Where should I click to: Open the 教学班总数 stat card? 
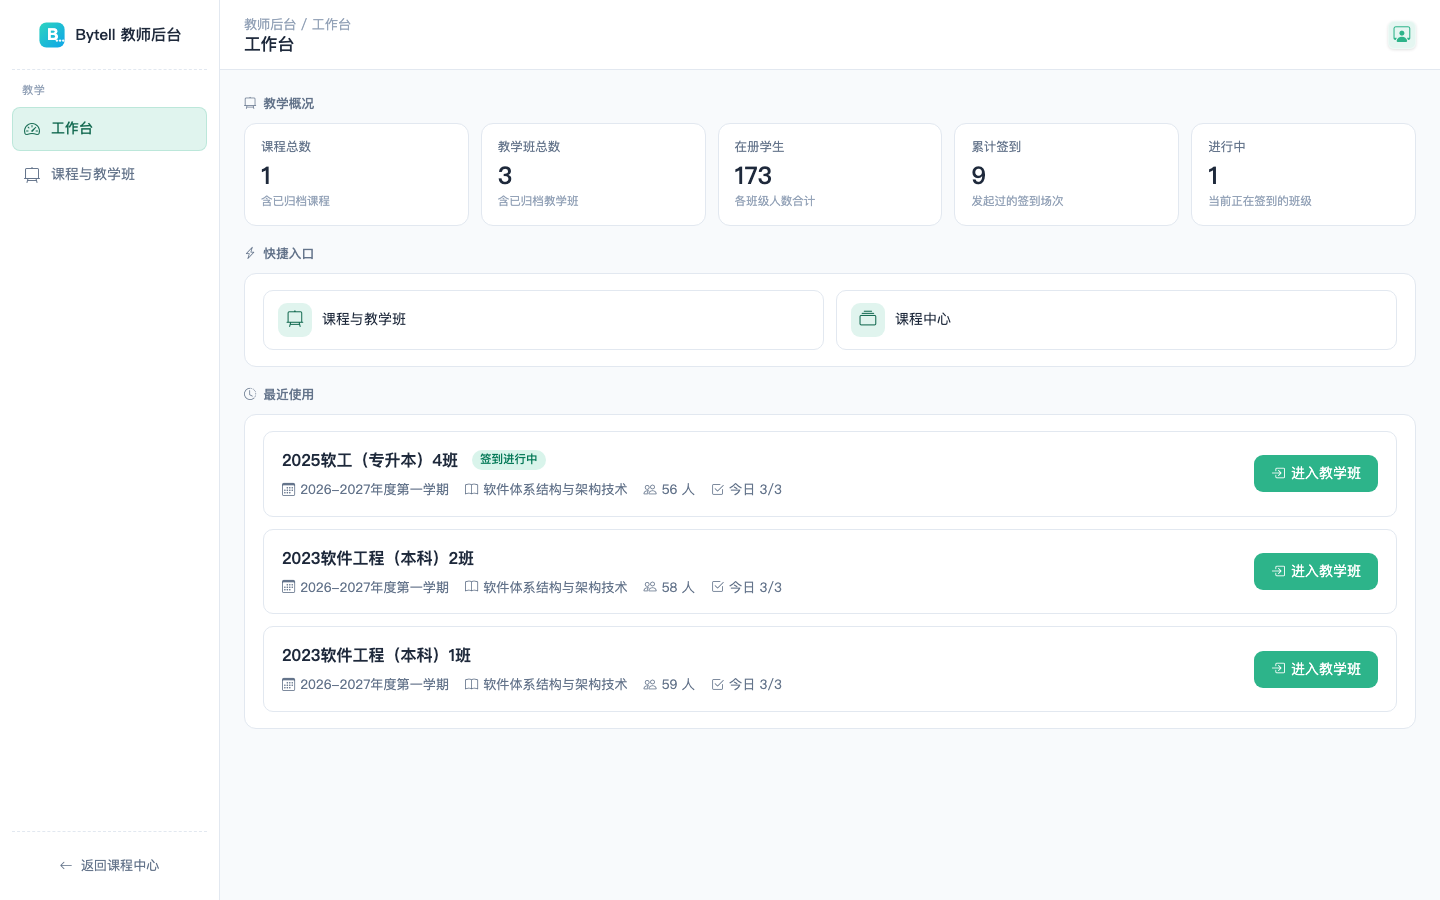point(593,174)
